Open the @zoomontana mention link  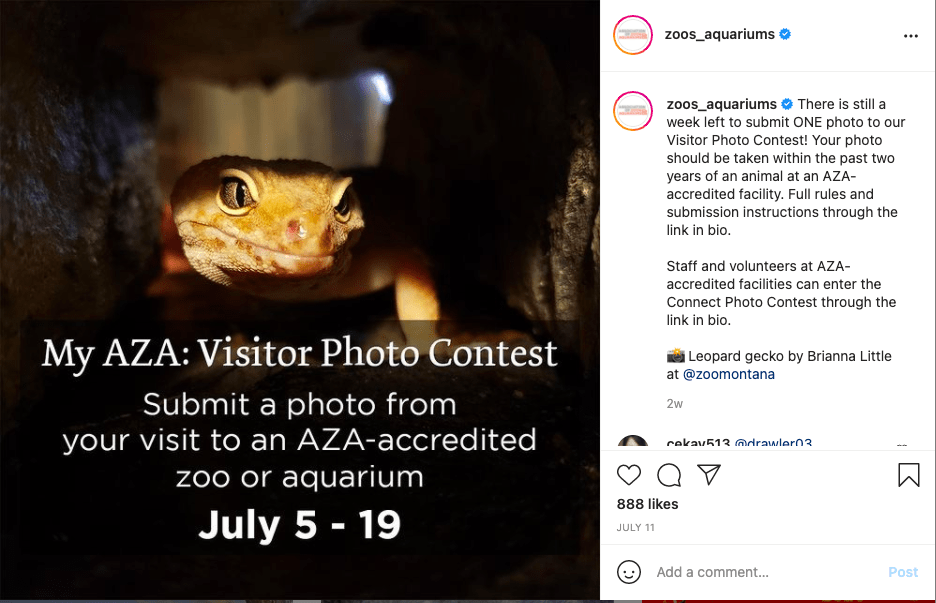coord(728,374)
